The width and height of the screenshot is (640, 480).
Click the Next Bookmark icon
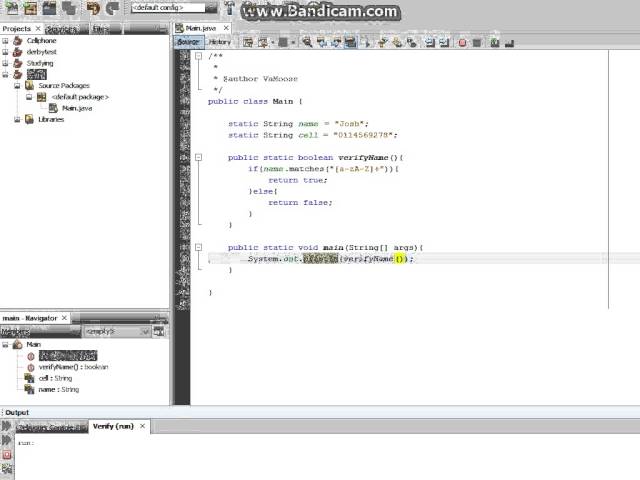[397, 42]
